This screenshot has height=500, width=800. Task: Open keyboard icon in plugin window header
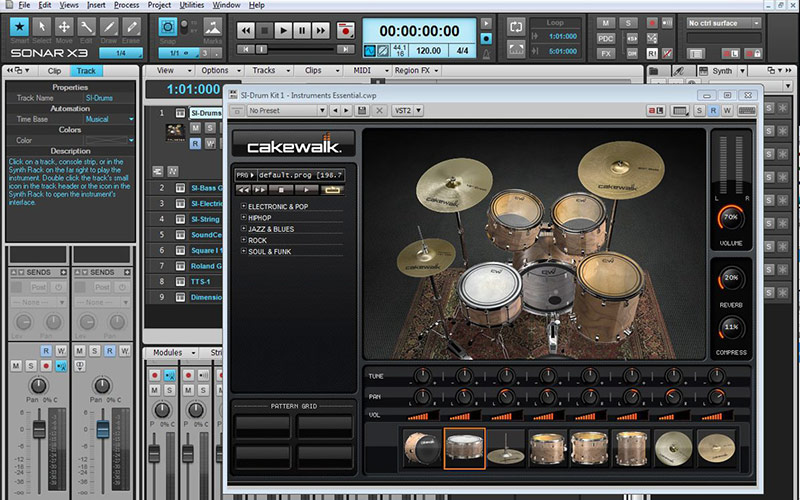[745, 110]
